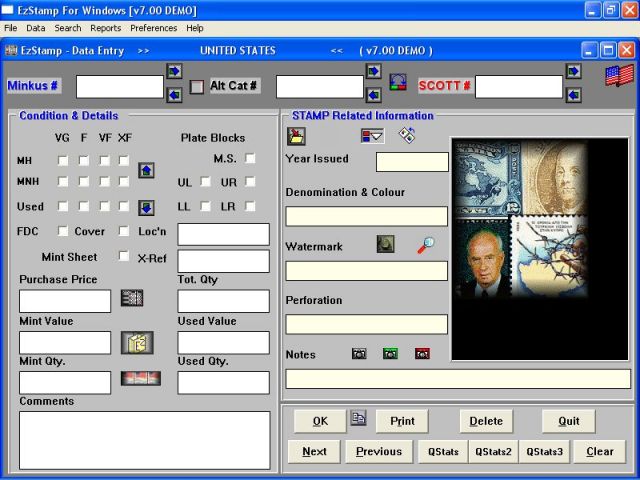Click the green camera icon beside Notes
Image resolution: width=640 pixels, height=480 pixels.
[x=390, y=354]
